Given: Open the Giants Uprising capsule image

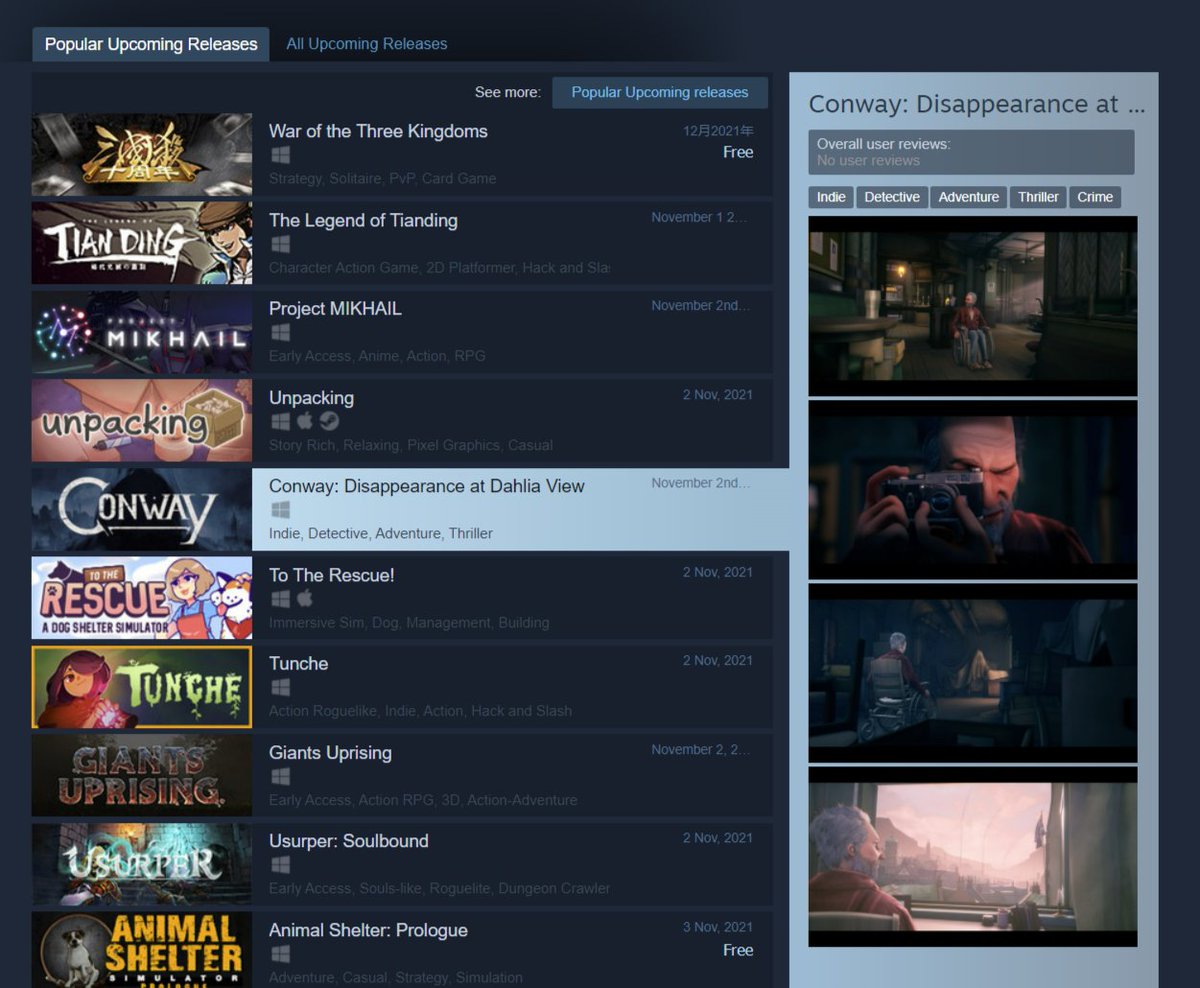Looking at the screenshot, I should tap(142, 776).
